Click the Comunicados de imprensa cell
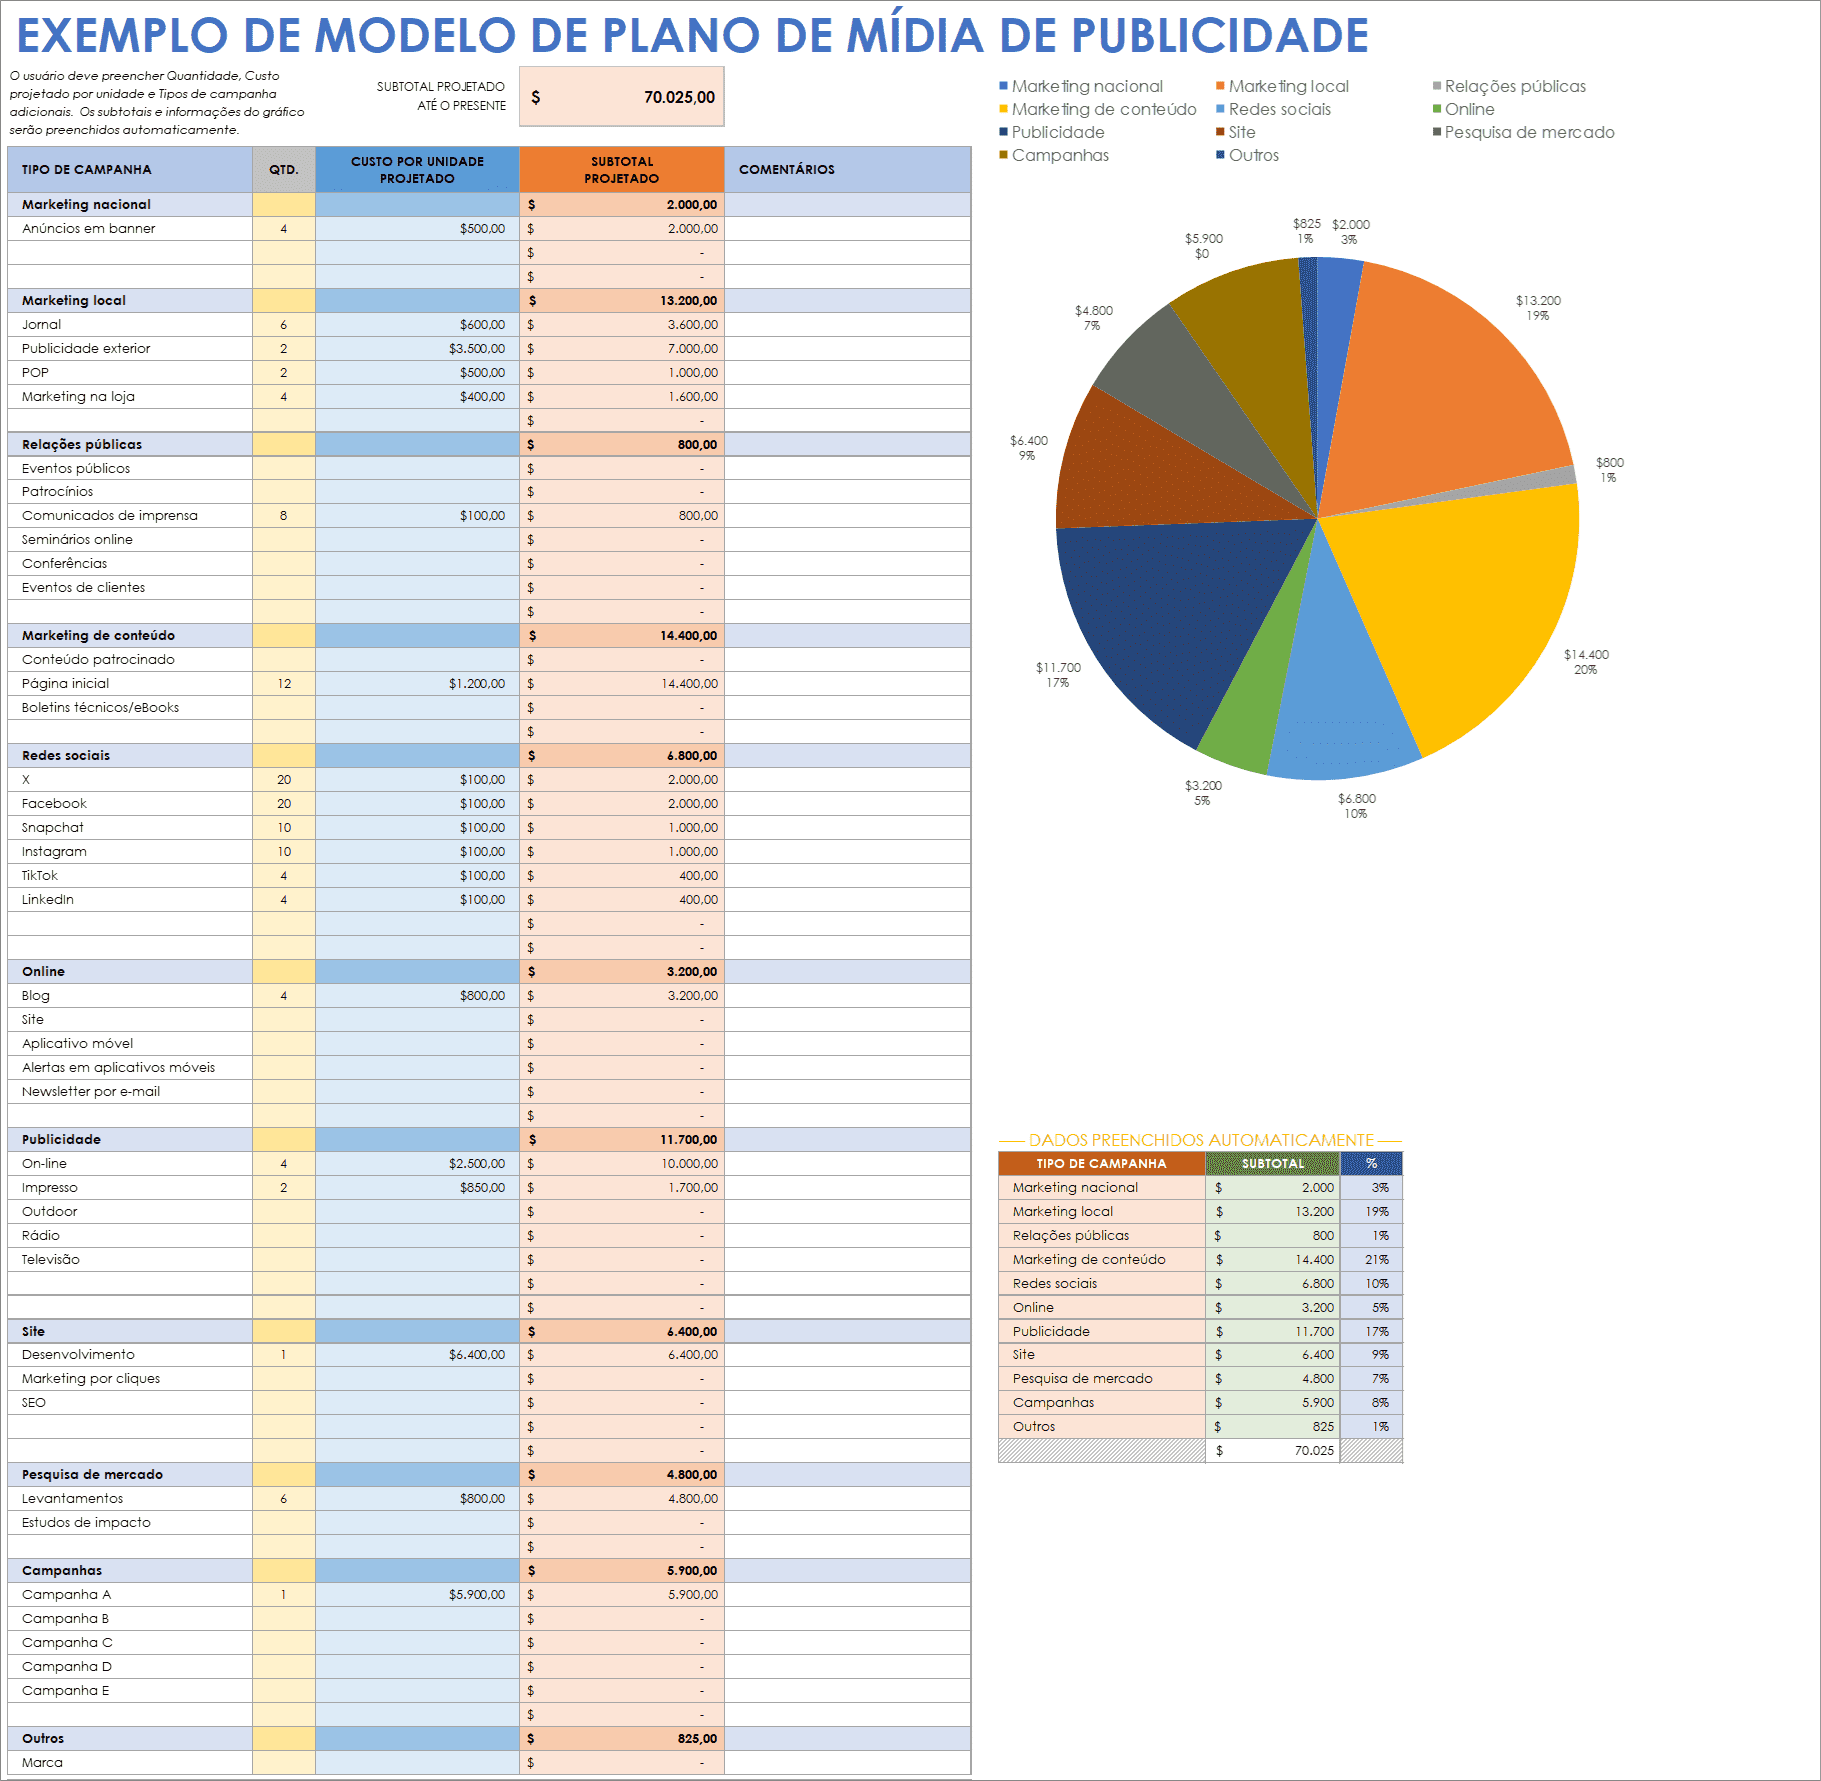1821x1781 pixels. [130, 515]
